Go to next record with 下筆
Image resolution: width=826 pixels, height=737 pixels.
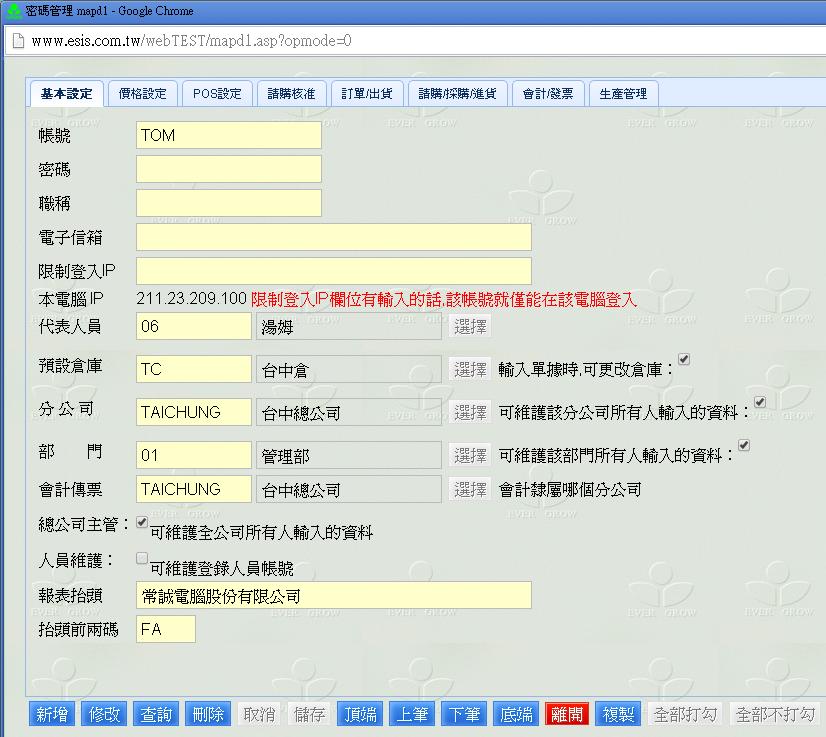[463, 714]
